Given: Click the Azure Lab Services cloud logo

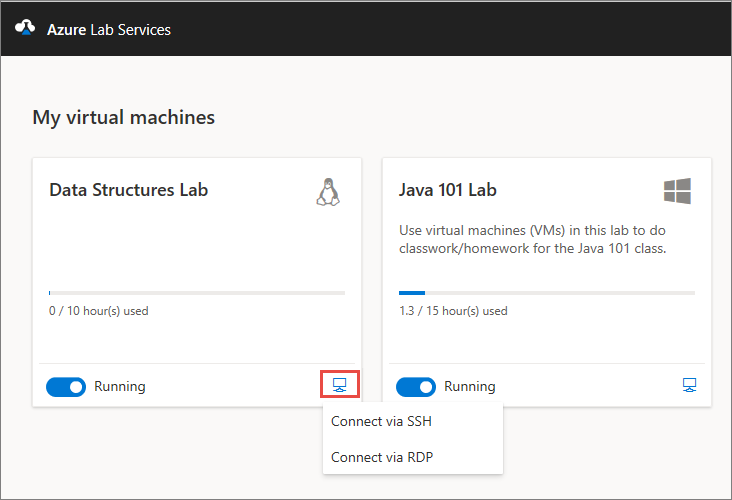Looking at the screenshot, I should pyautogui.click(x=25, y=29).
